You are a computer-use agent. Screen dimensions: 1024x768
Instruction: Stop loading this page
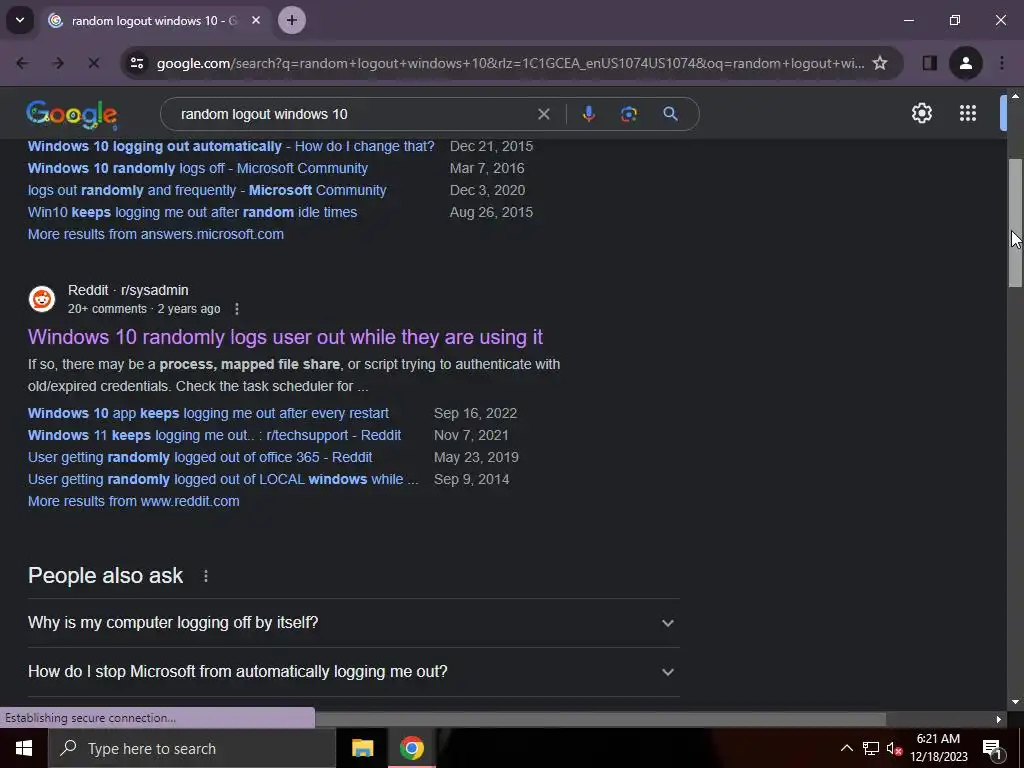pyautogui.click(x=93, y=63)
